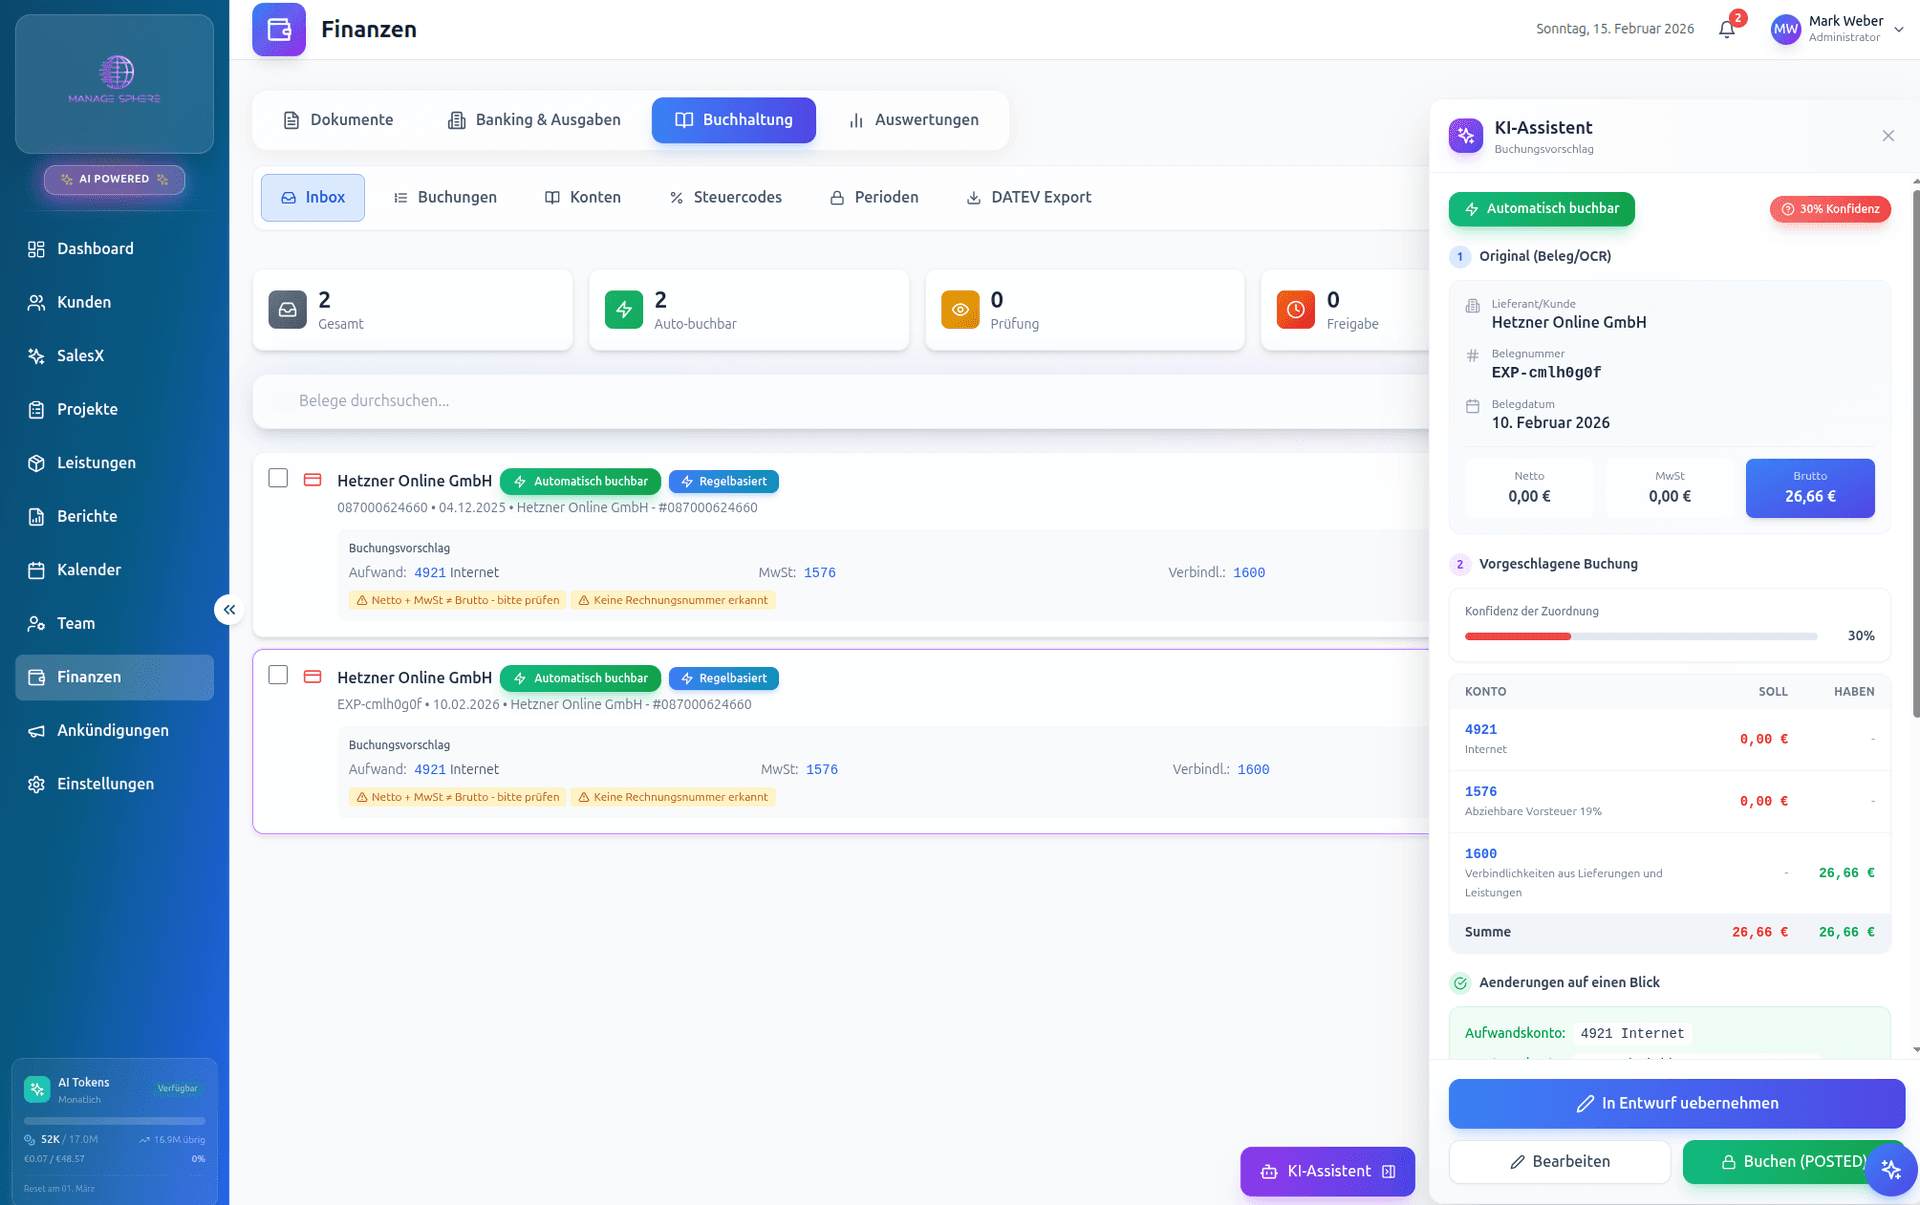Click the KI-Assistent panel scrollbar

(x=1915, y=453)
